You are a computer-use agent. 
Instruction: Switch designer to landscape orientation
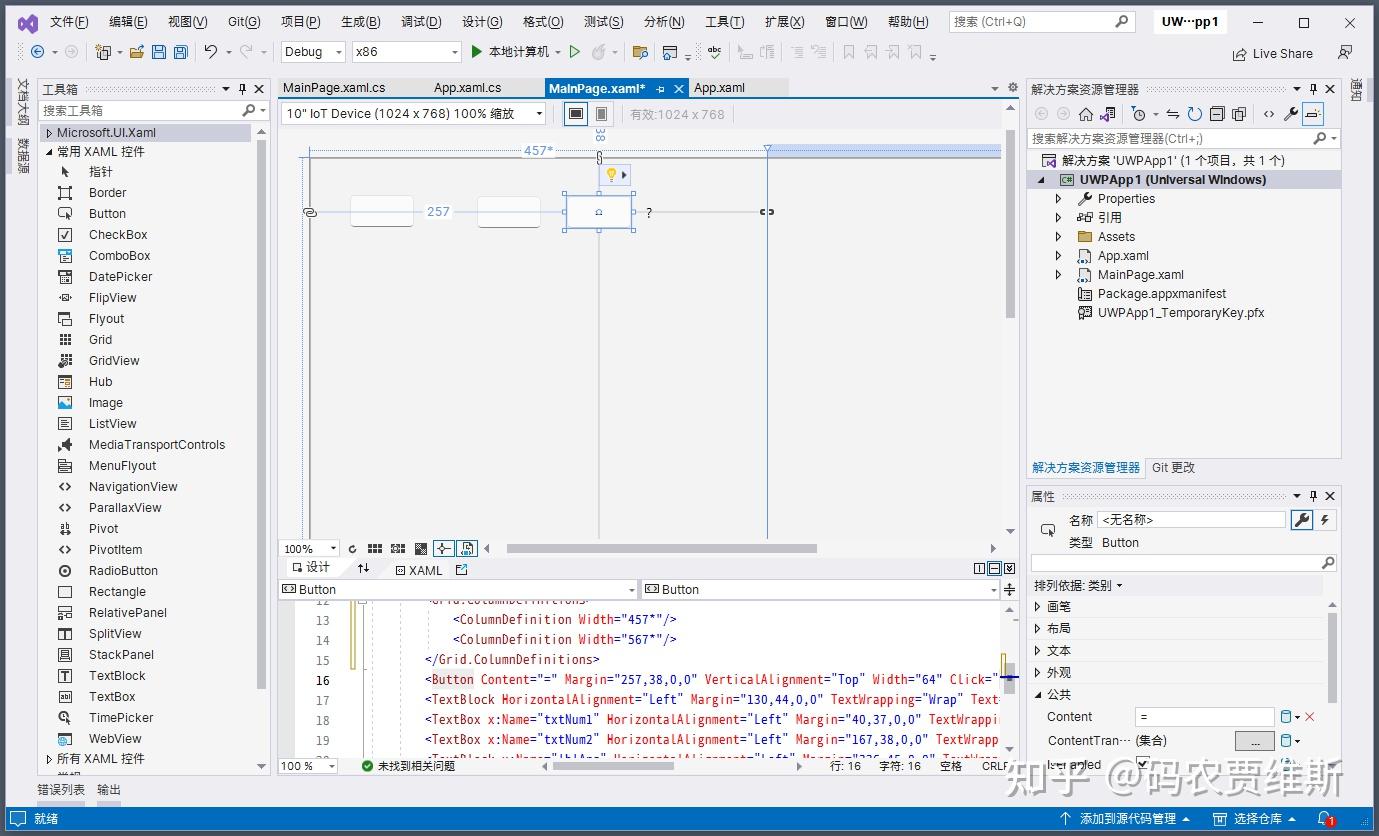click(x=576, y=114)
